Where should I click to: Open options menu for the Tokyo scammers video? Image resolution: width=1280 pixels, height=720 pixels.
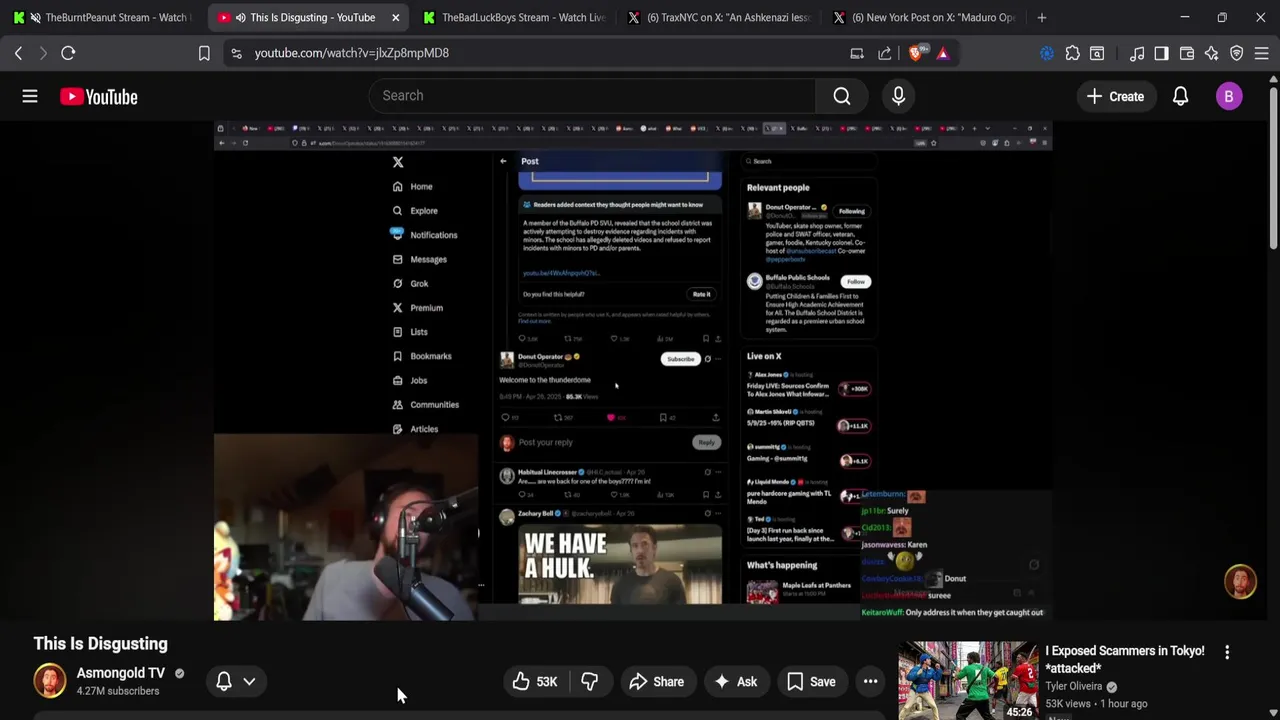[x=1227, y=652]
